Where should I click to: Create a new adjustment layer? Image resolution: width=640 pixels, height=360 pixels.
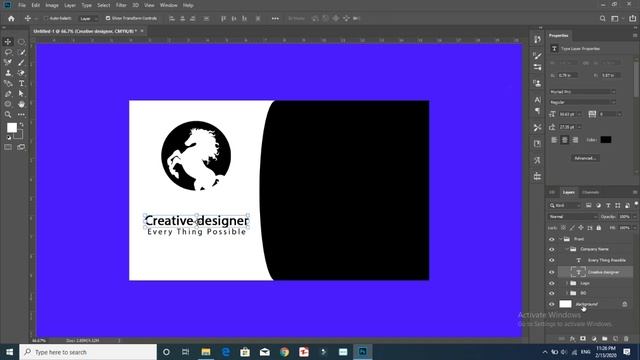[x=594, y=339]
